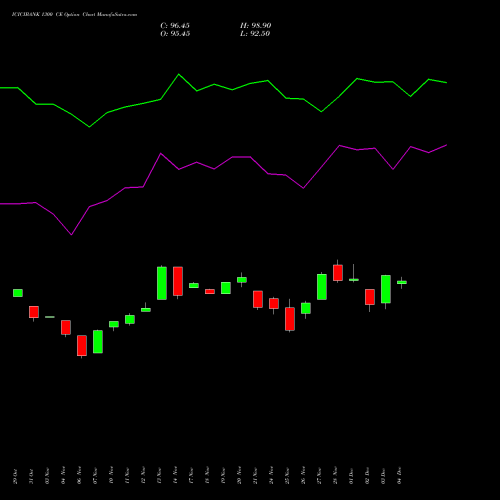Click the 28 Nov date label
The image size is (500, 500).
click(x=335, y=475)
